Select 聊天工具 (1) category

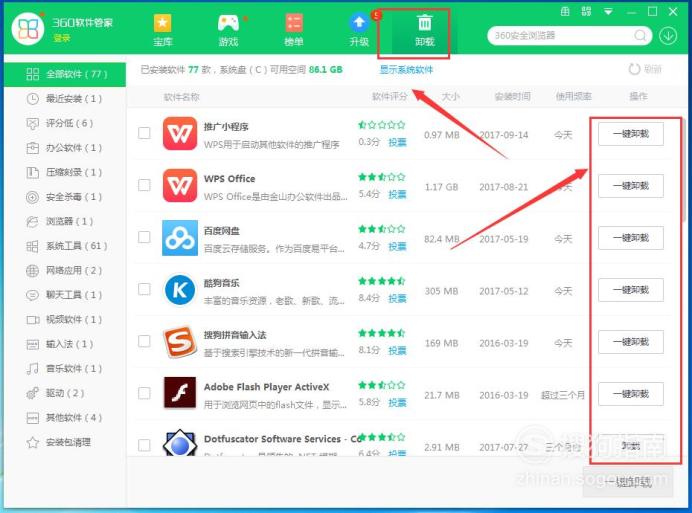point(65,295)
